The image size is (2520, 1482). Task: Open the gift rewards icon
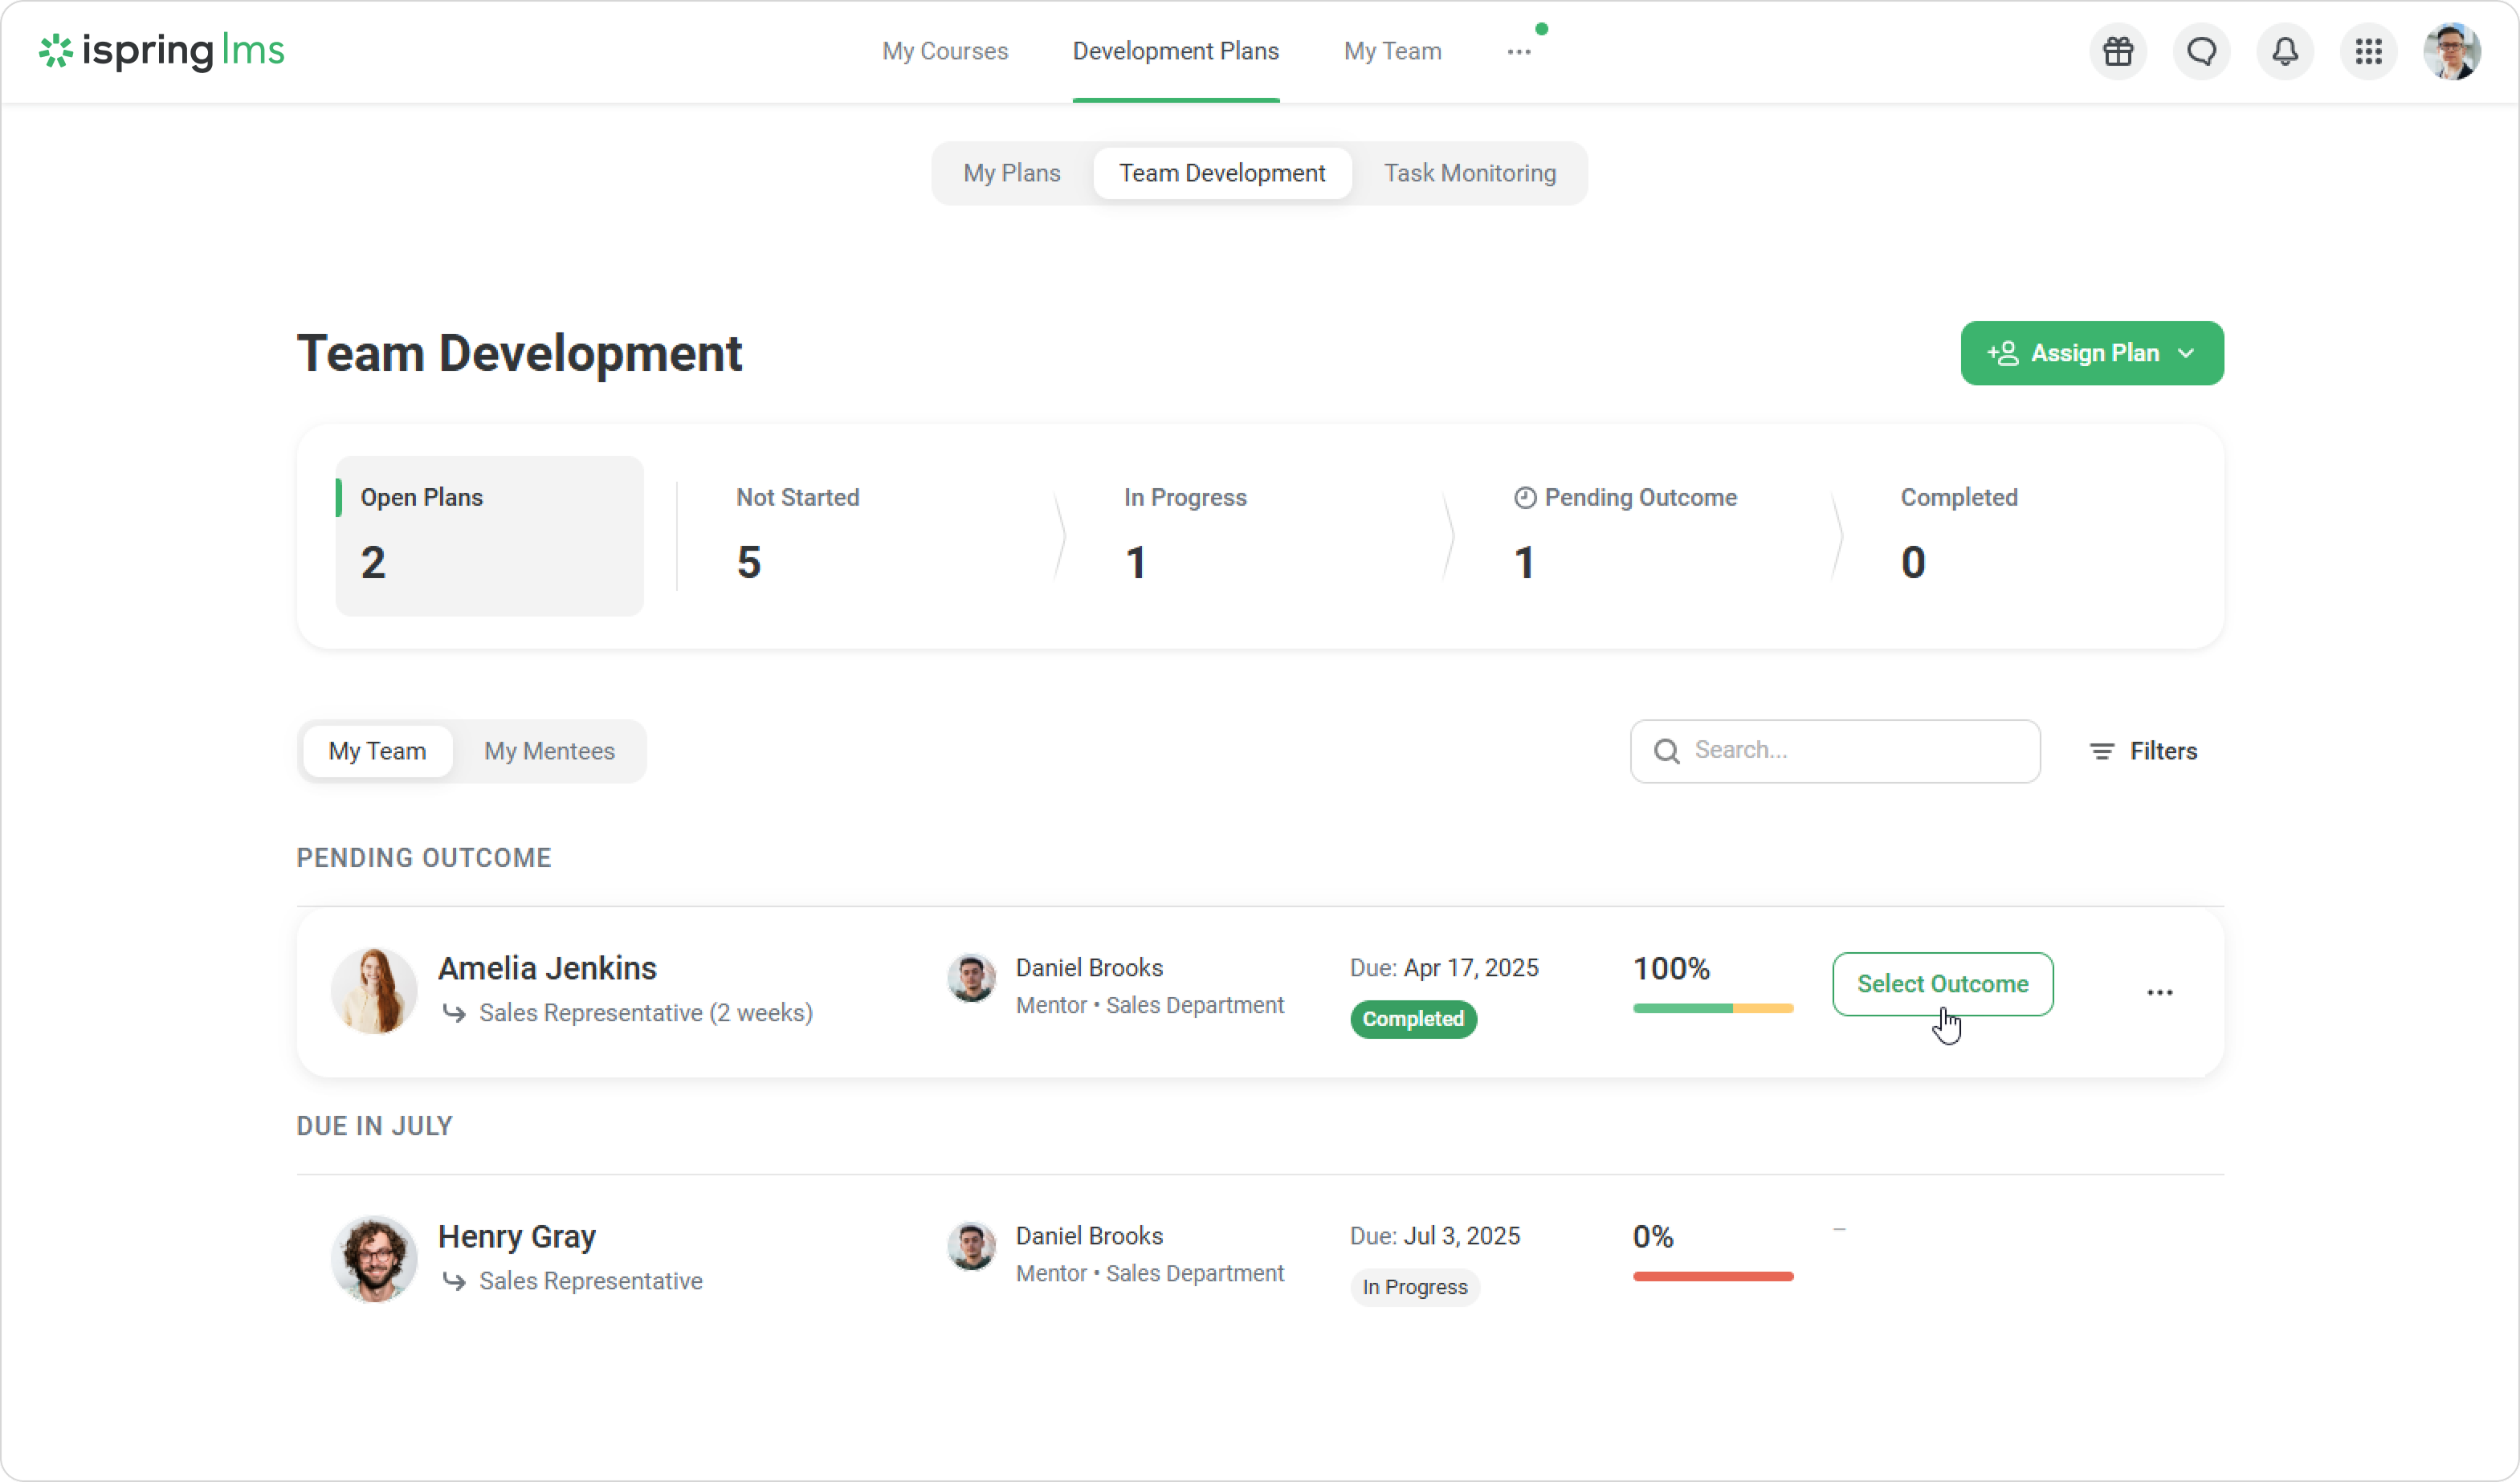[2117, 51]
